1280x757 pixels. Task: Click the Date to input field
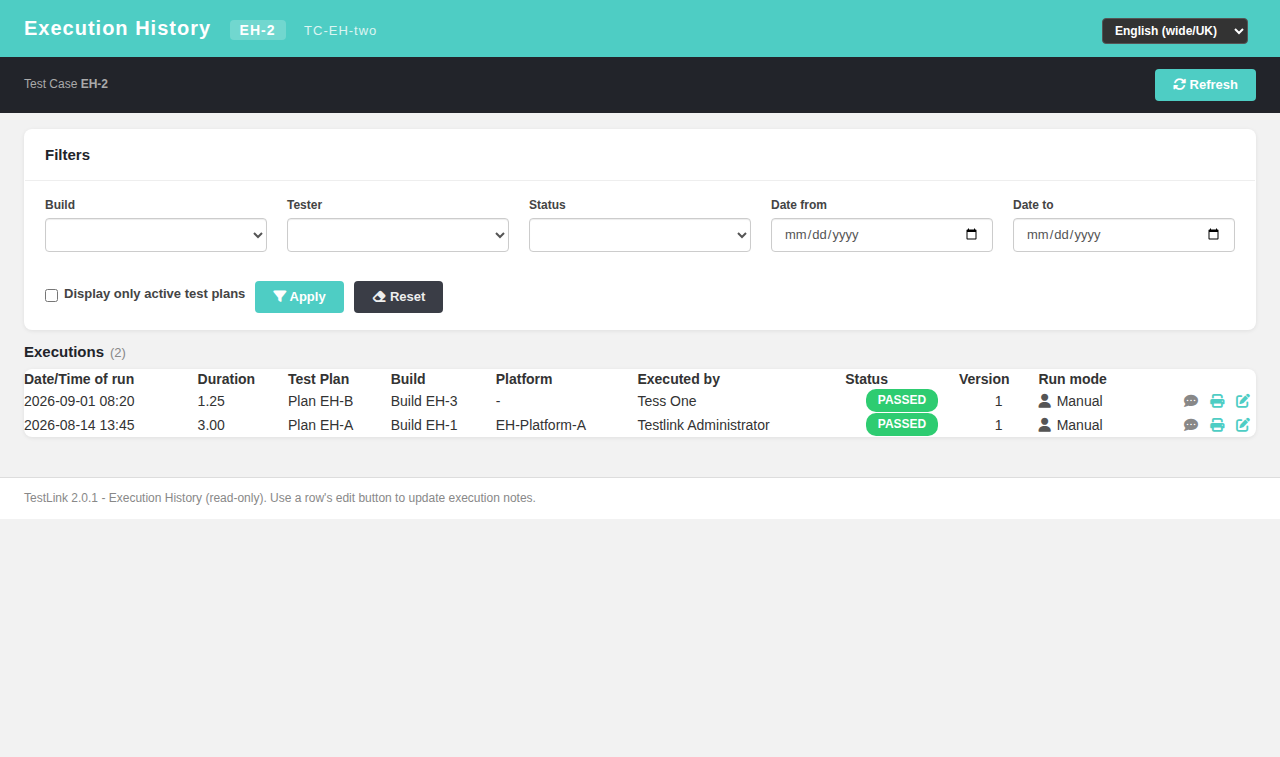[x=1124, y=235]
